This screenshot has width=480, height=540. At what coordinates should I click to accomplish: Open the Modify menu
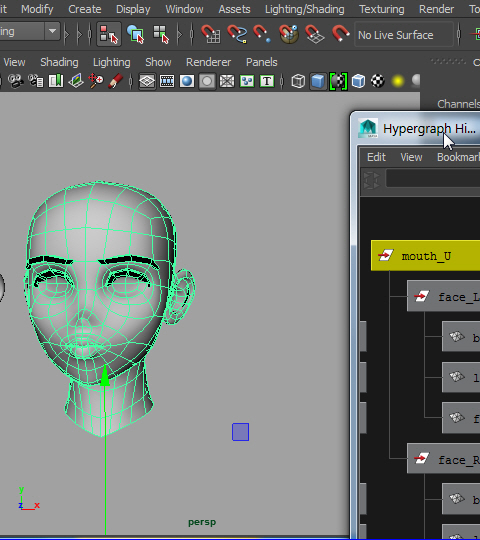pos(37,9)
